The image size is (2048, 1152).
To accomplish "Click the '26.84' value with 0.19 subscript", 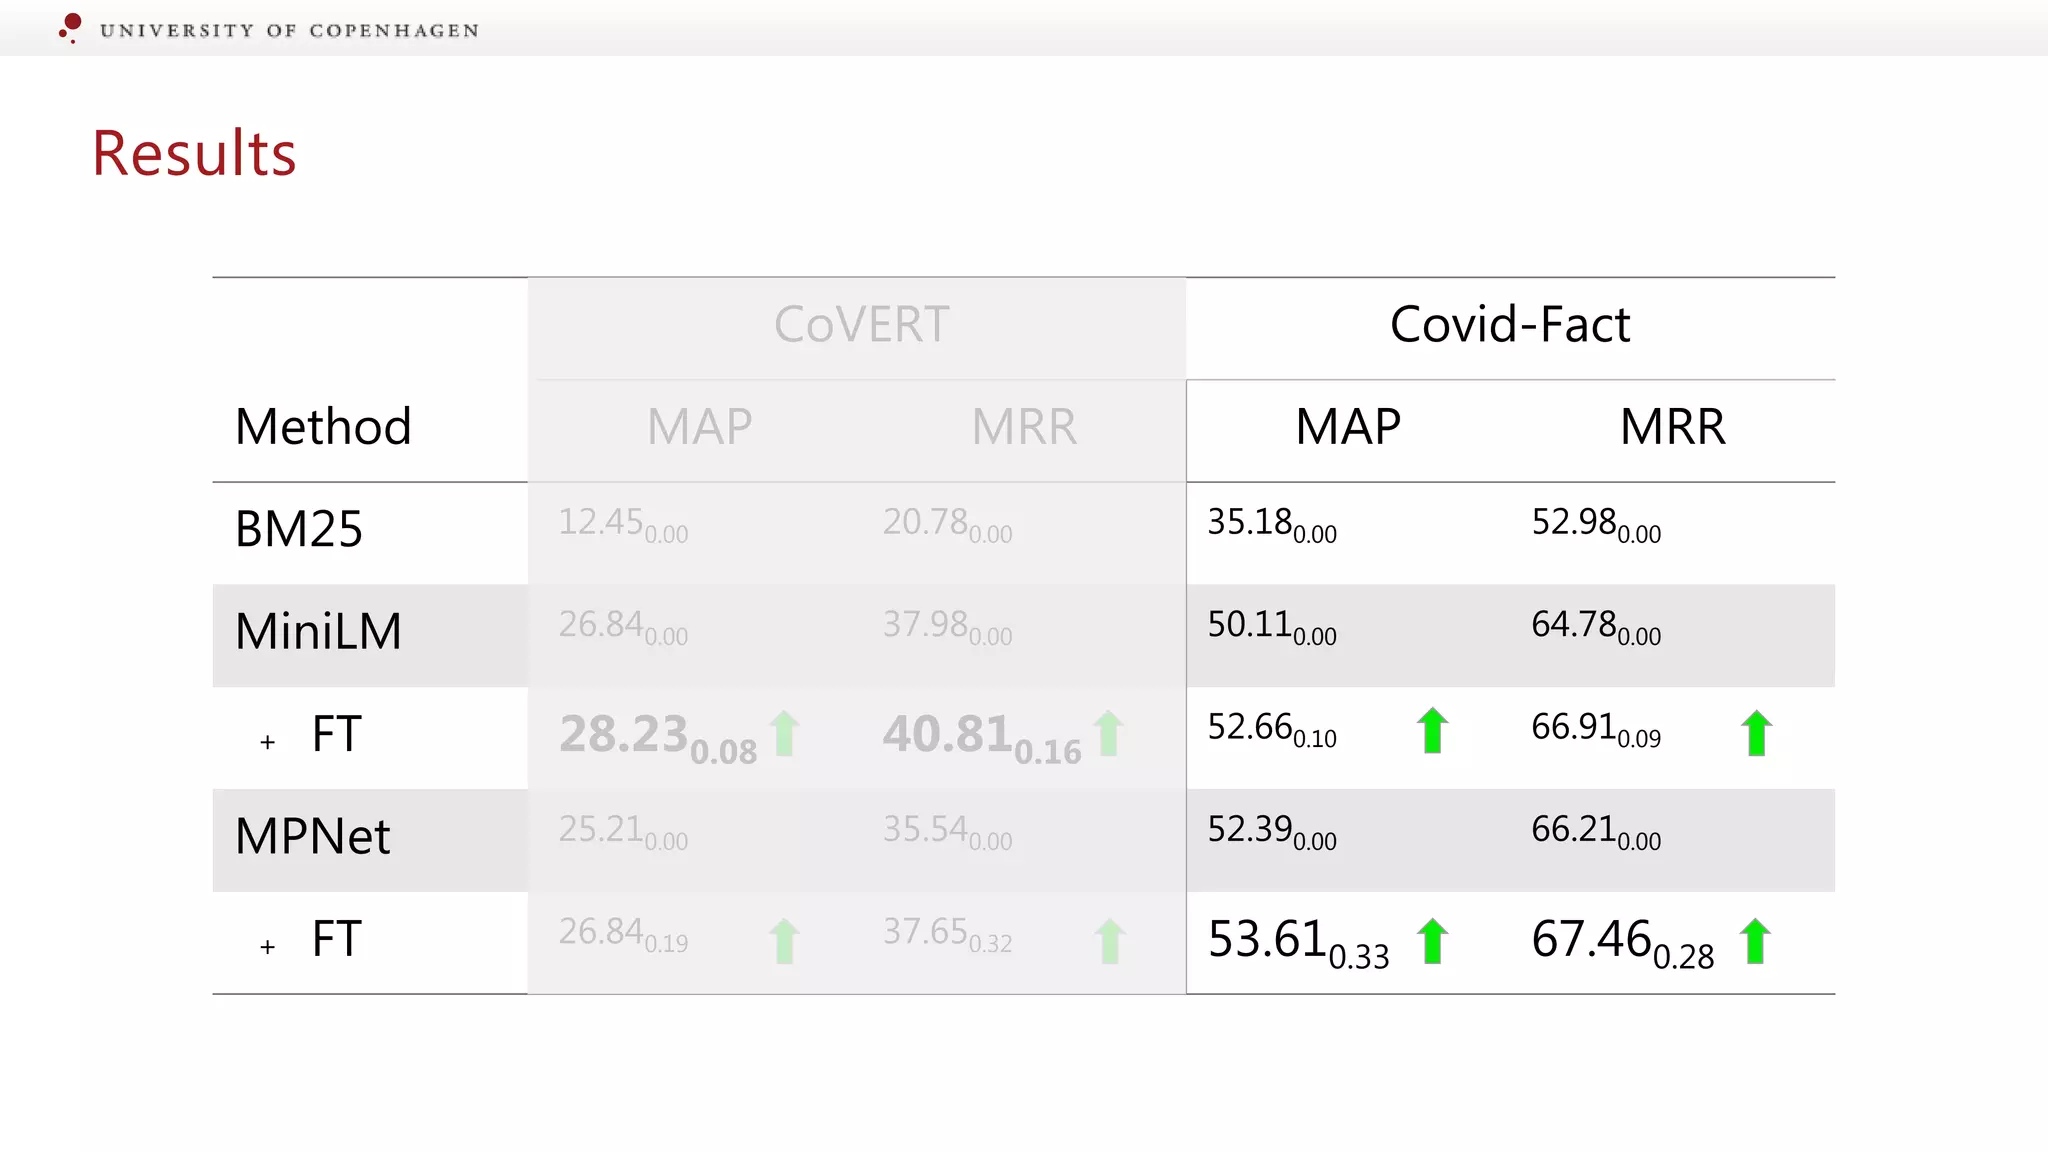I will (x=623, y=934).
